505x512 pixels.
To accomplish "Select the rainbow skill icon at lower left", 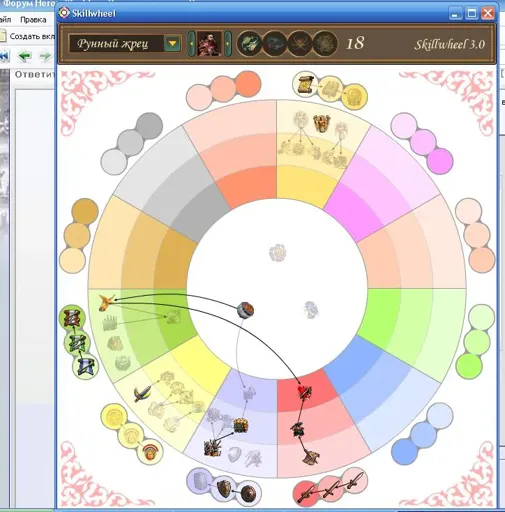I will click(x=150, y=452).
